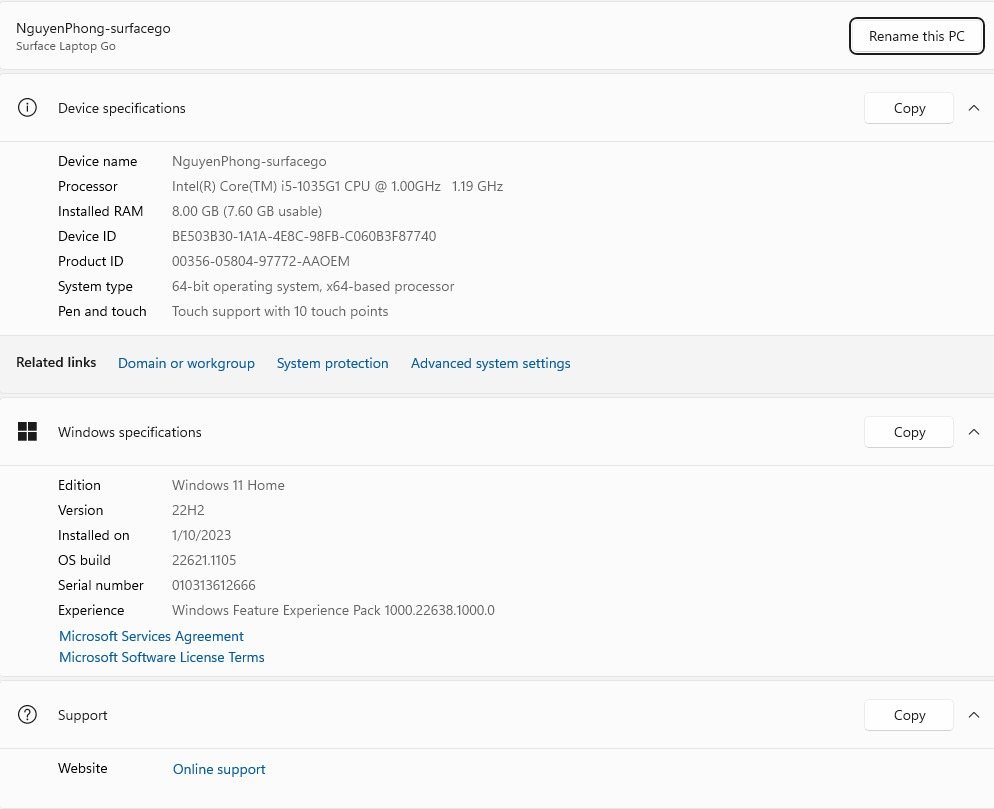The width and height of the screenshot is (994, 809).
Task: Open Domain or workgroup link
Action: [186, 363]
